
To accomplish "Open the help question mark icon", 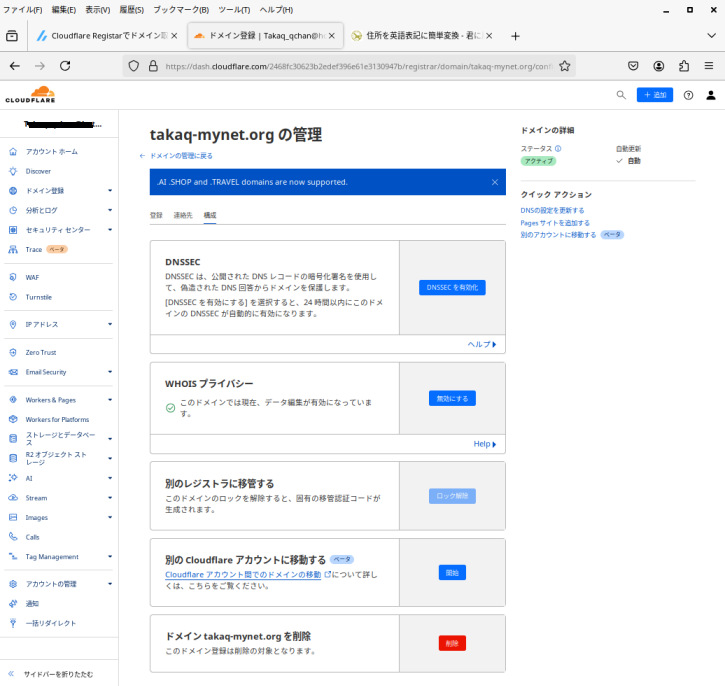I will (x=688, y=95).
